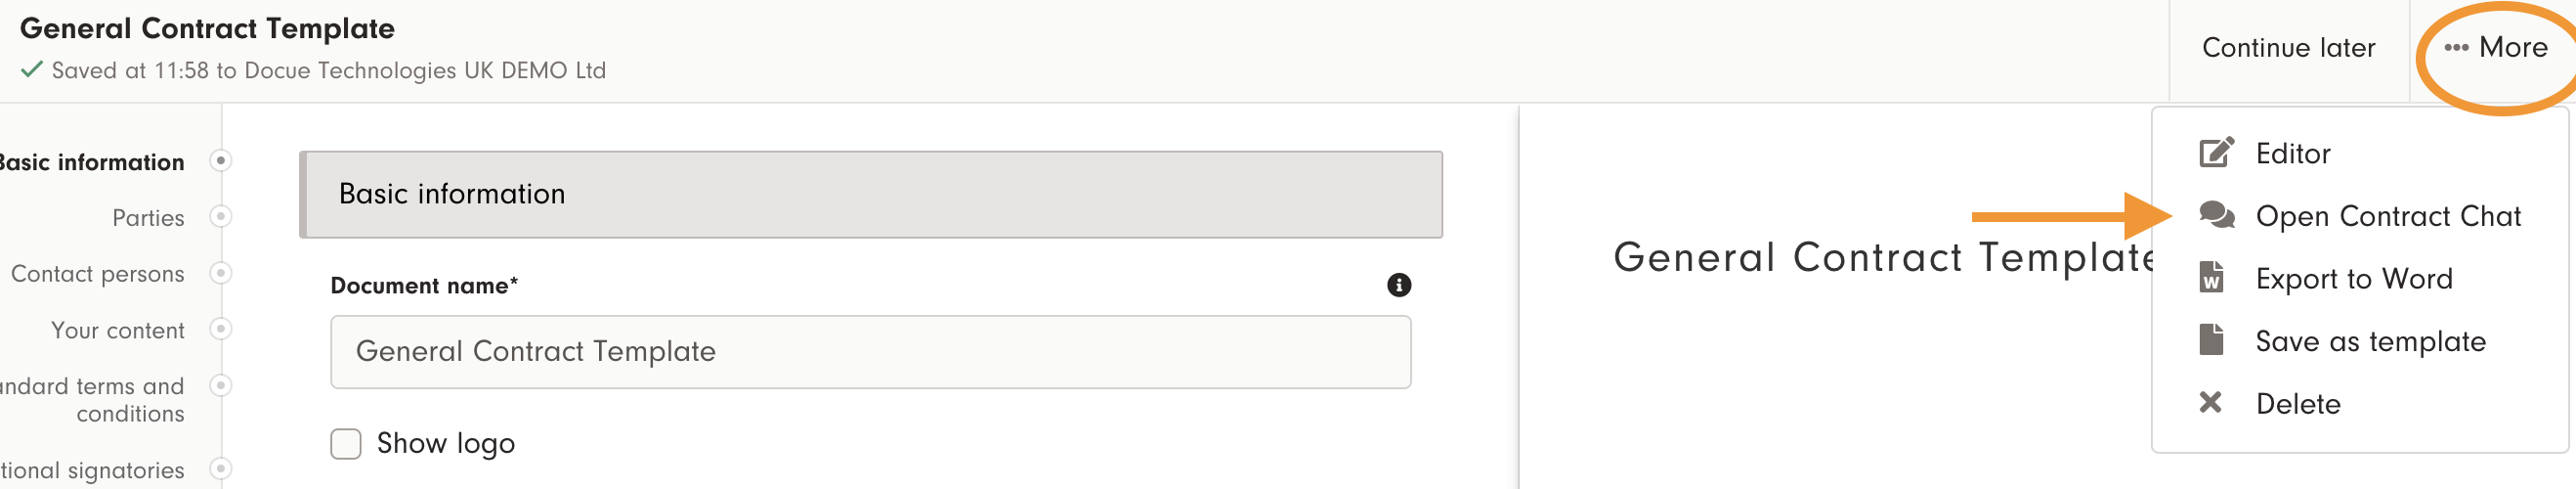Click the Save as template document icon
This screenshot has height=489, width=2576.
(x=2211, y=340)
